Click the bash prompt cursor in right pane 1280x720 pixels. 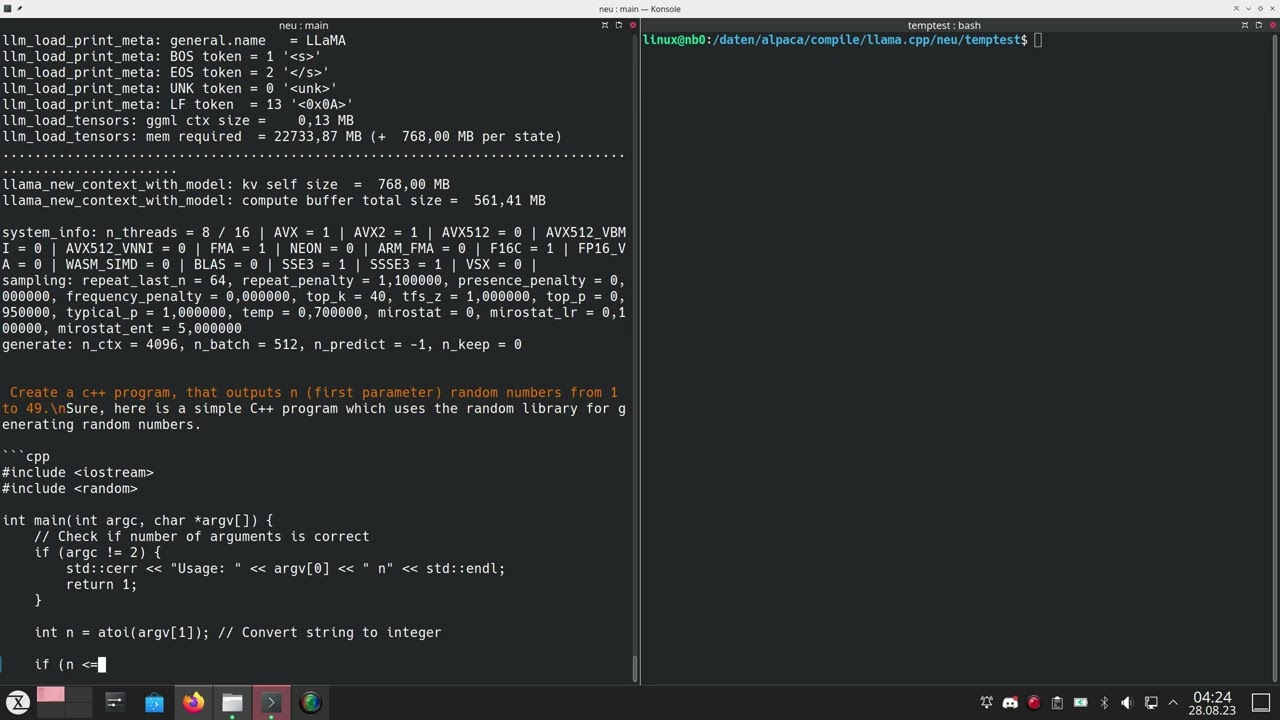(x=1038, y=40)
